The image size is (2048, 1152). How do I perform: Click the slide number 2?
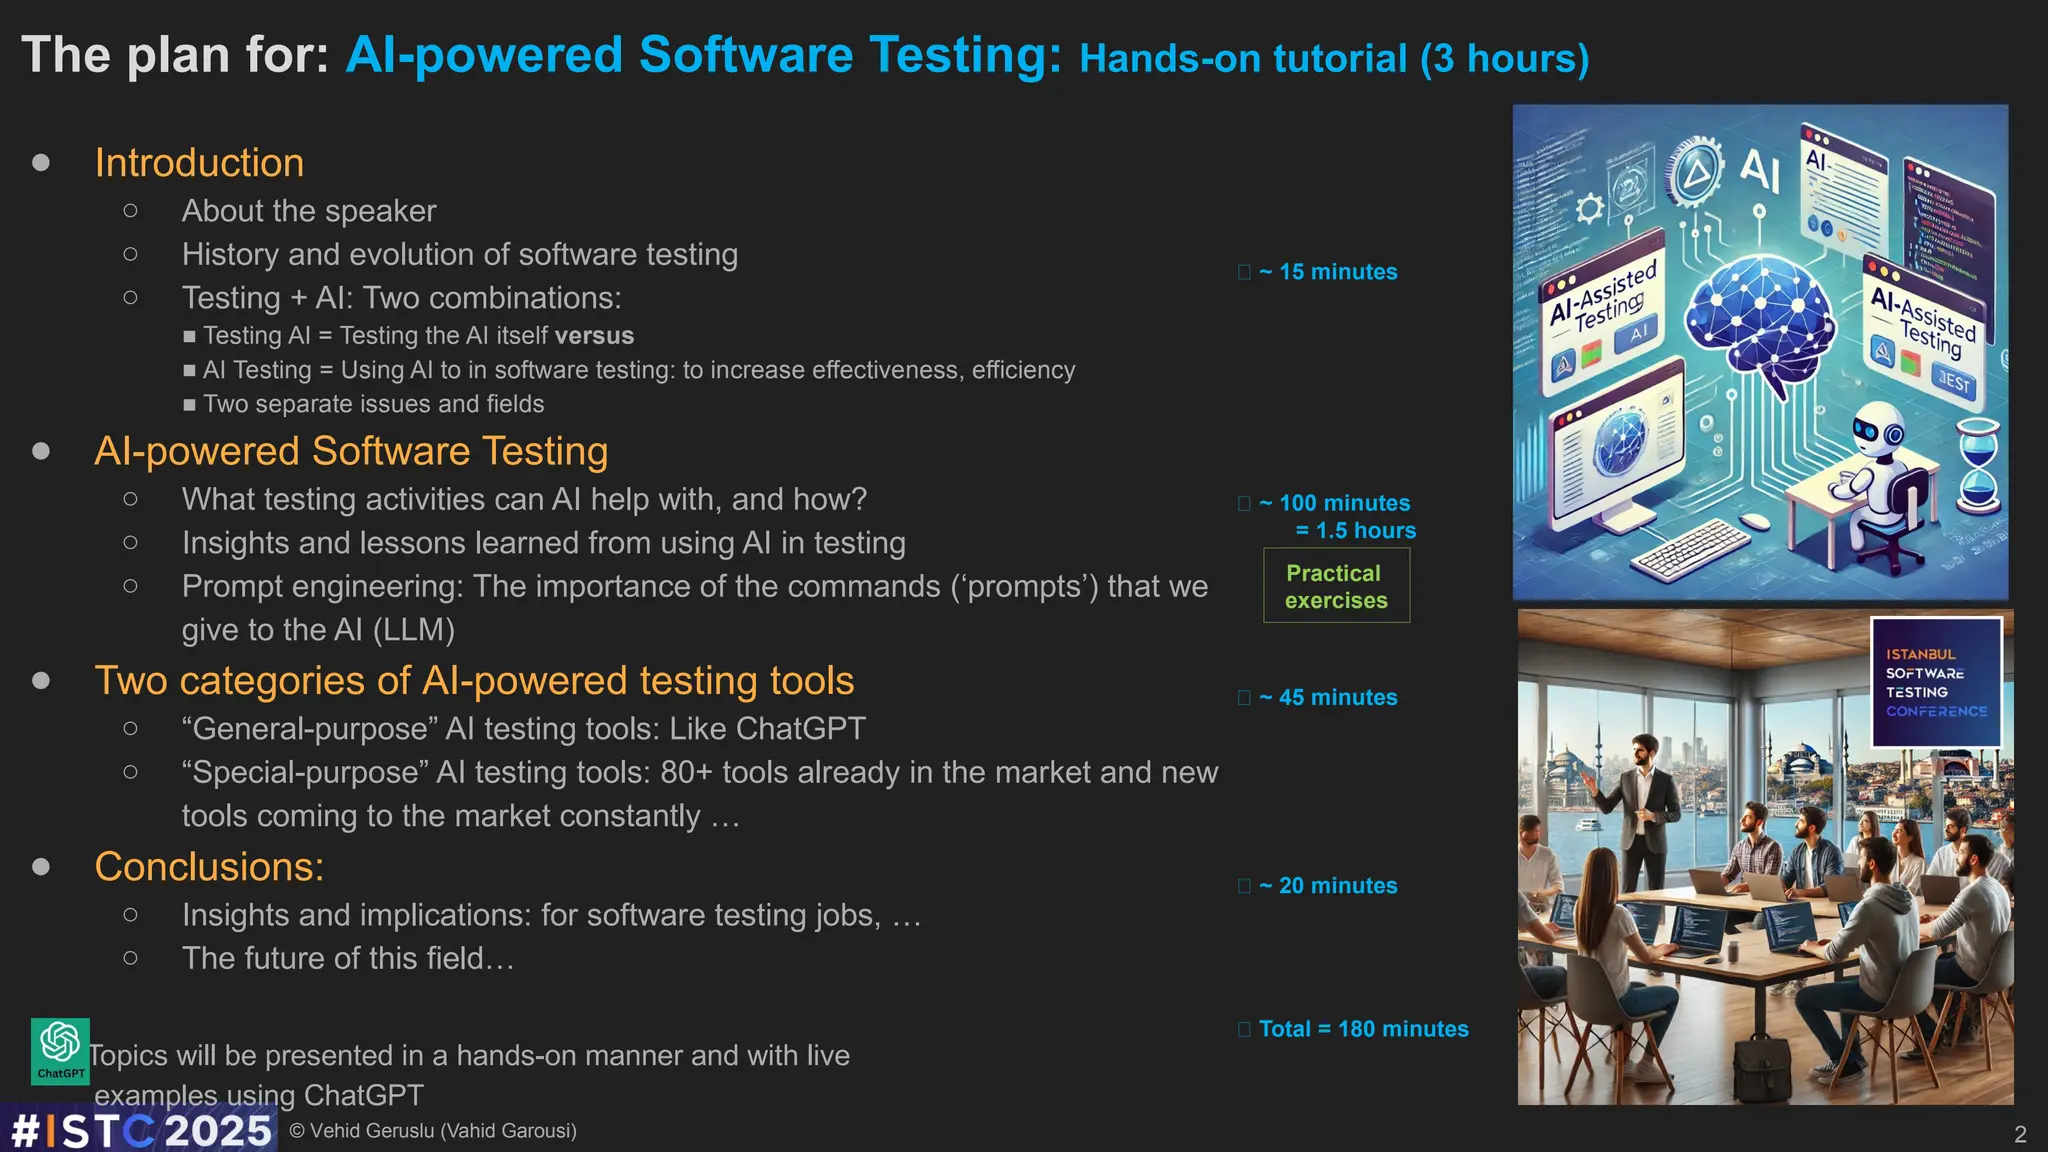[x=2020, y=1134]
